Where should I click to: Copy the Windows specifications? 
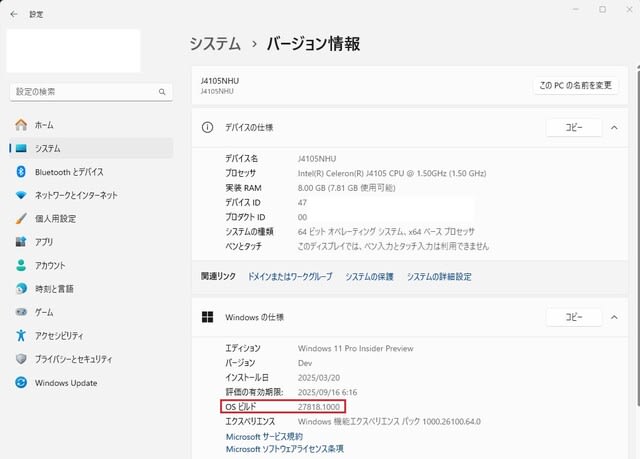(573, 317)
